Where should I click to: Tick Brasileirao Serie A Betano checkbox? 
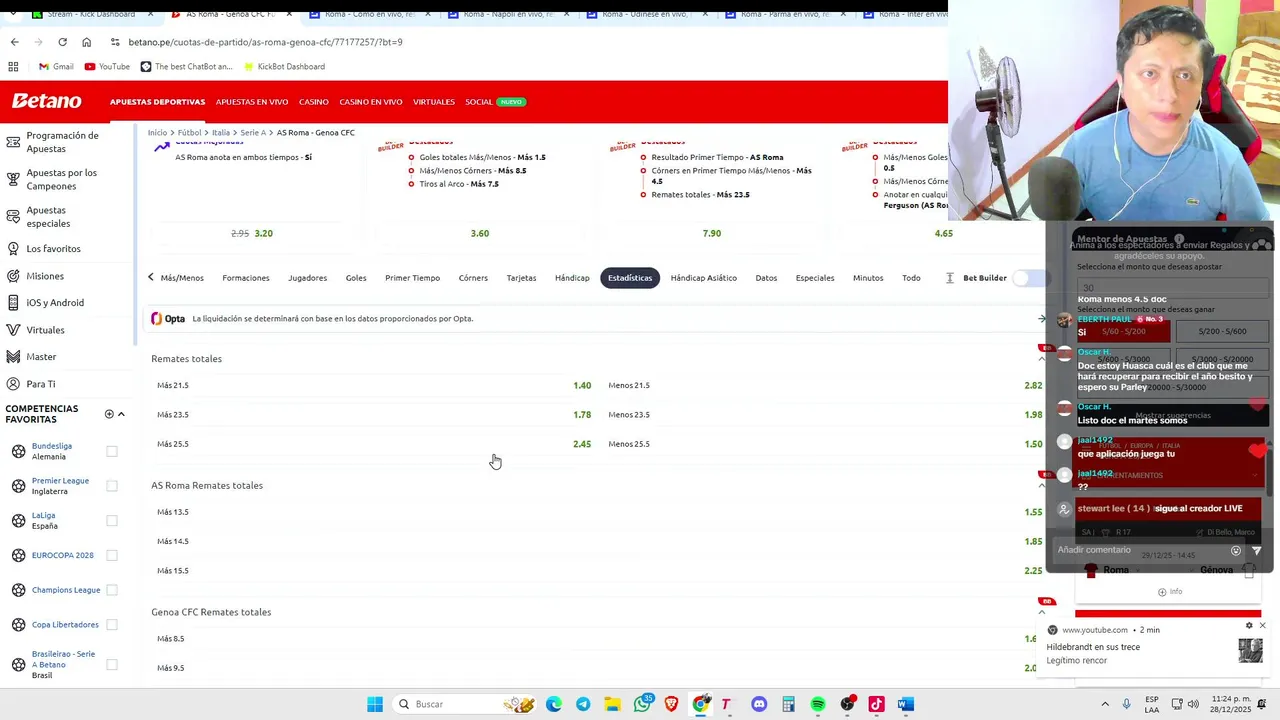(112, 664)
